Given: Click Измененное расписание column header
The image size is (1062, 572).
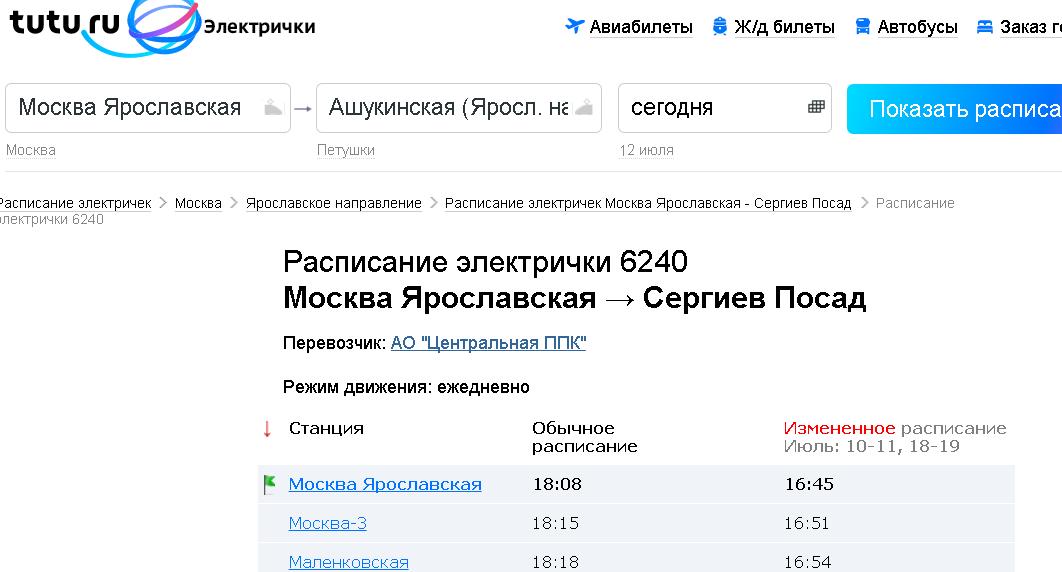Looking at the screenshot, I should (x=895, y=428).
